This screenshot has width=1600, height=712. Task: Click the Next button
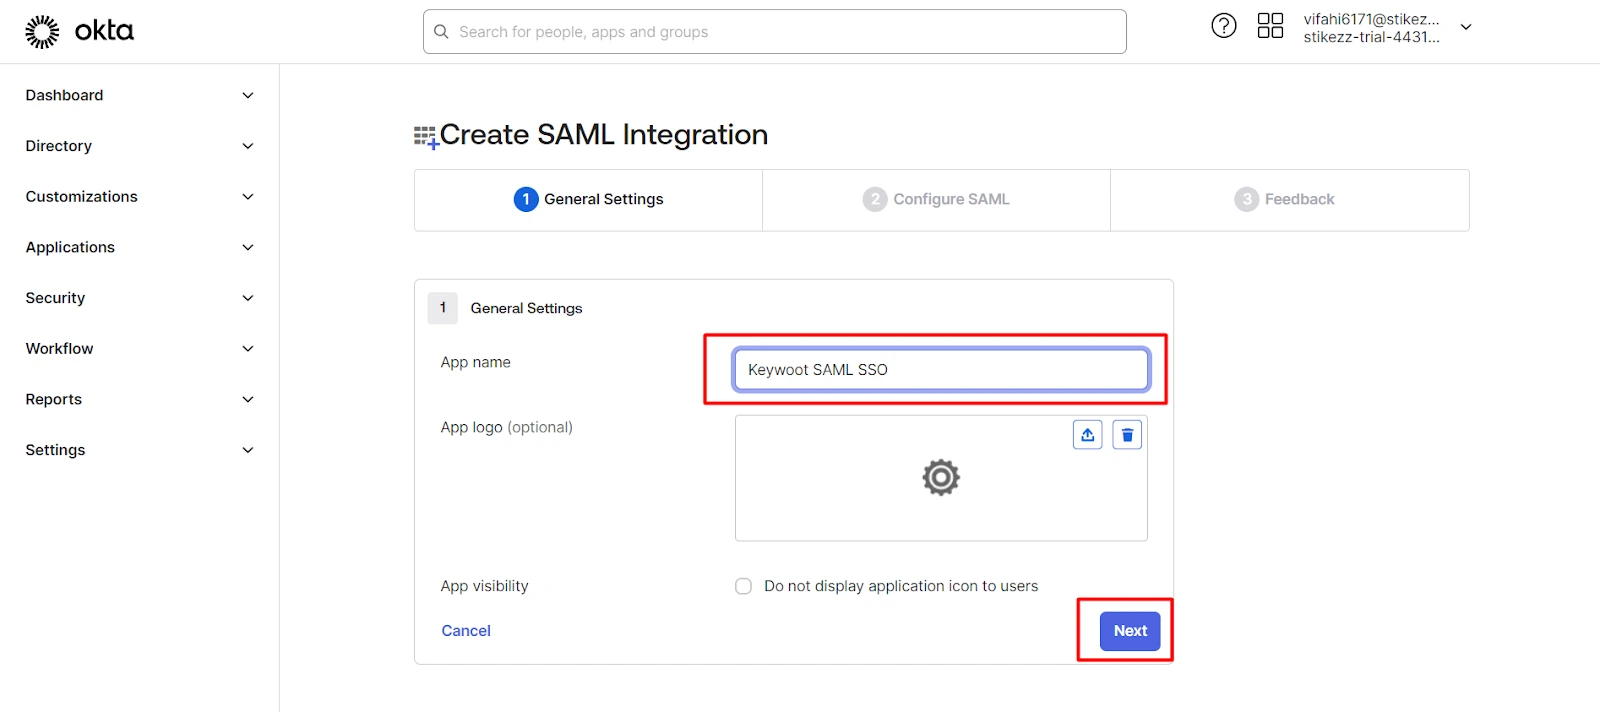(x=1130, y=631)
